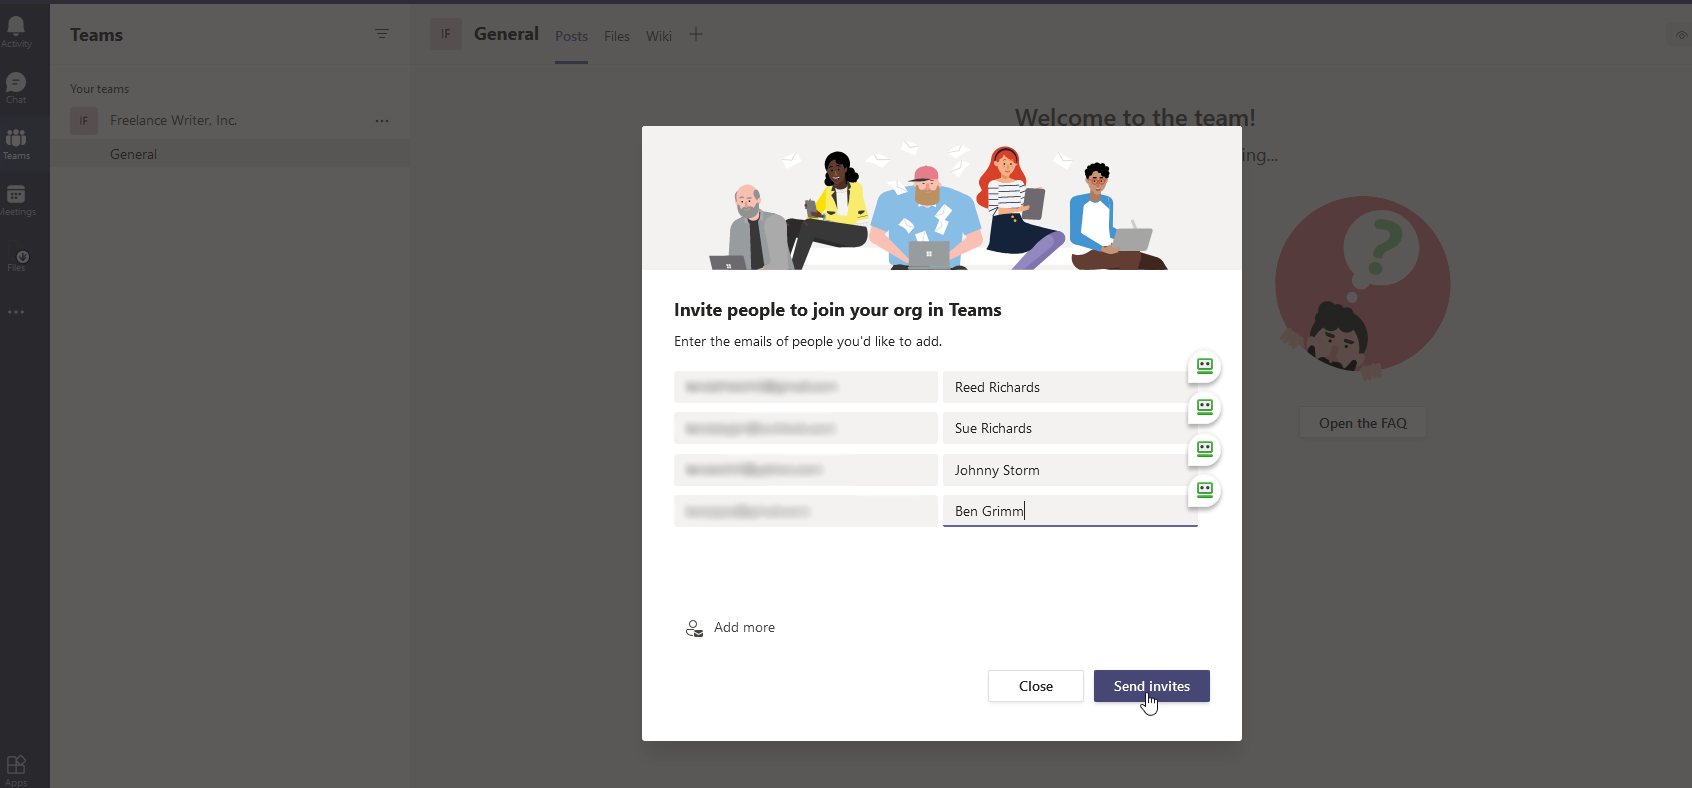
Task: Click the Sue Richards name field
Action: [1070, 428]
